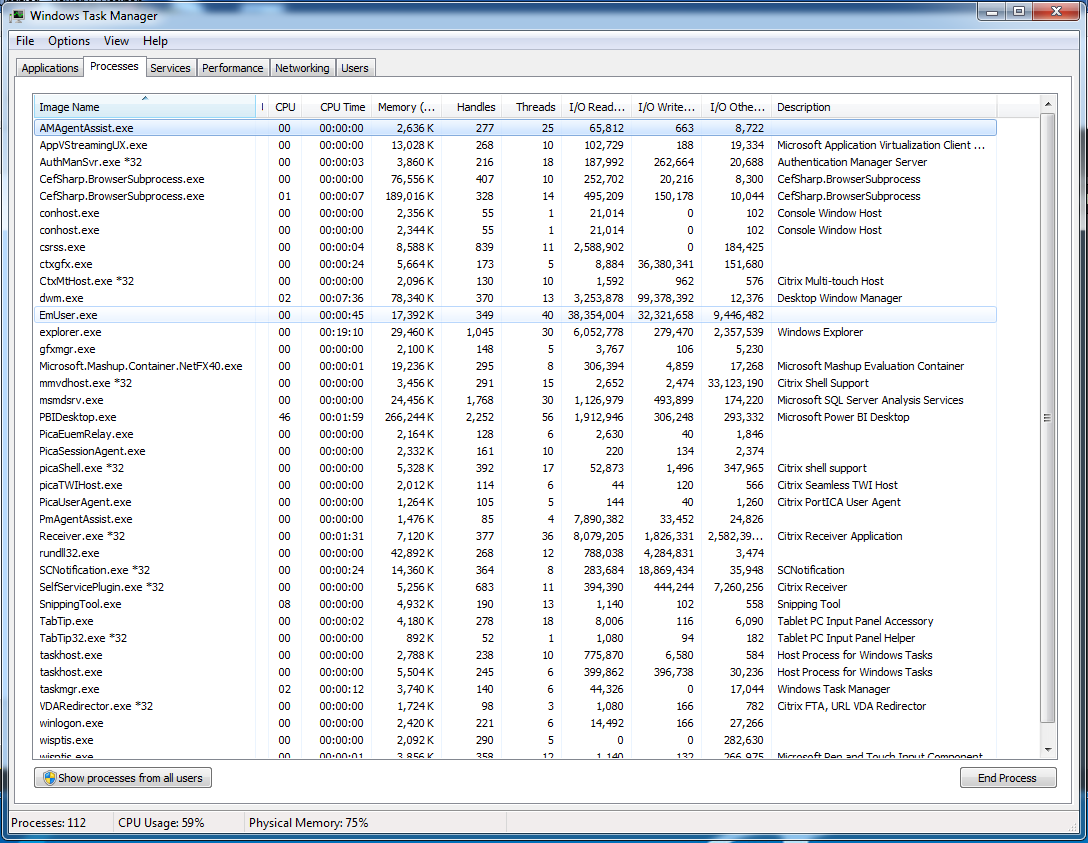Sort by Image Name column header
Screen dimensions: 1088x843
coord(144,107)
